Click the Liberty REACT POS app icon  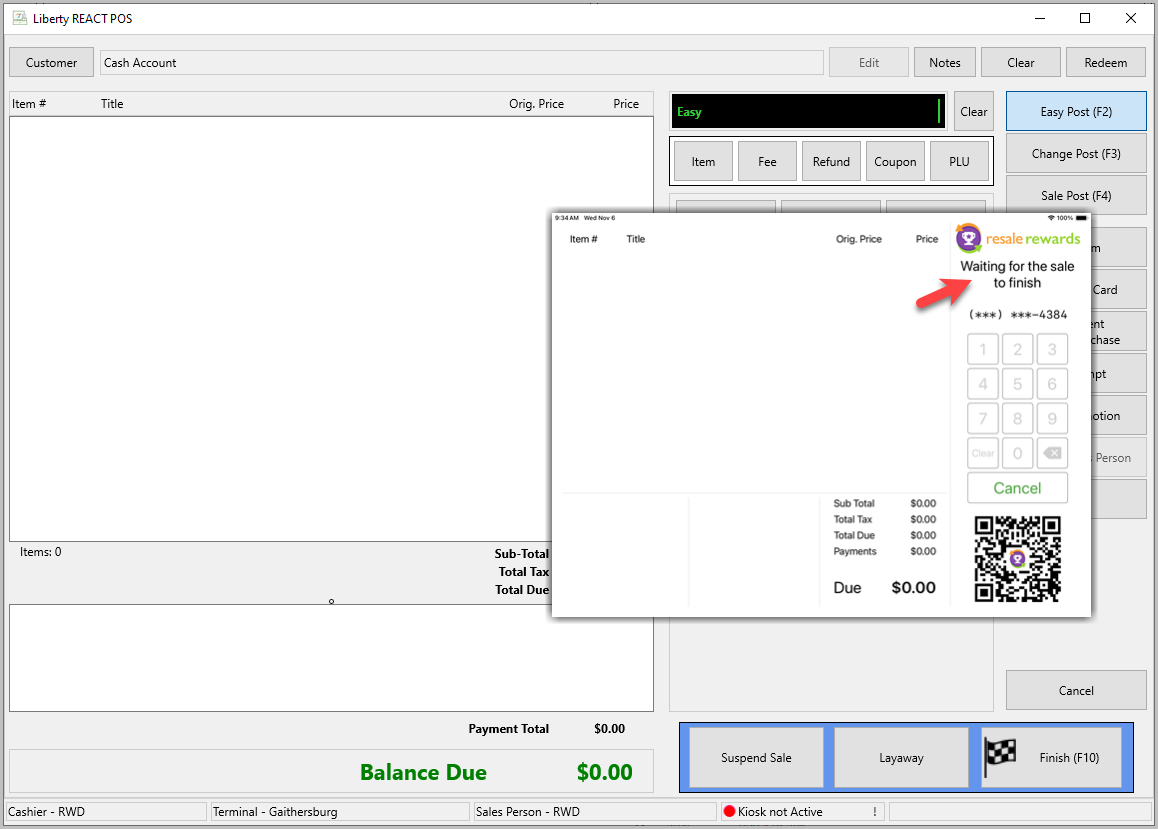click(20, 18)
